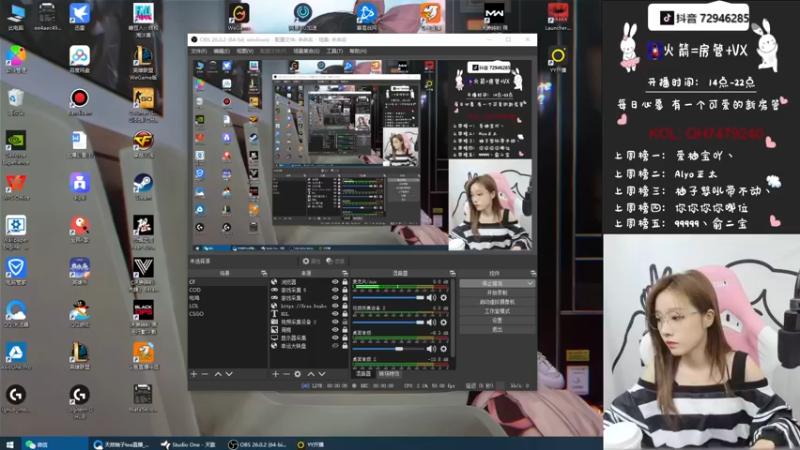Open WPS Office desktop icon

(x=16, y=187)
